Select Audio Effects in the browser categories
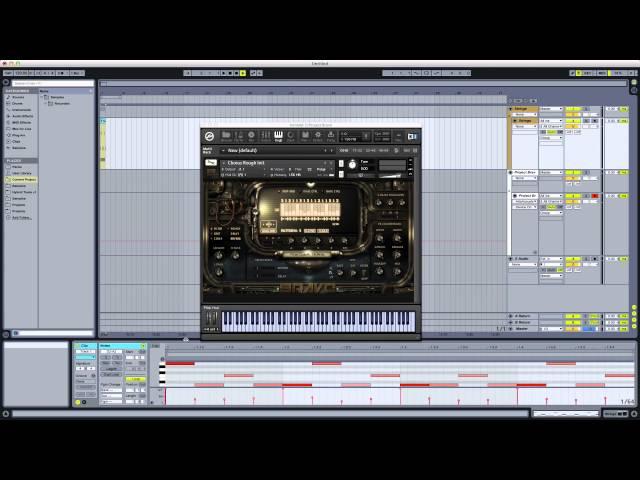 (x=22, y=116)
